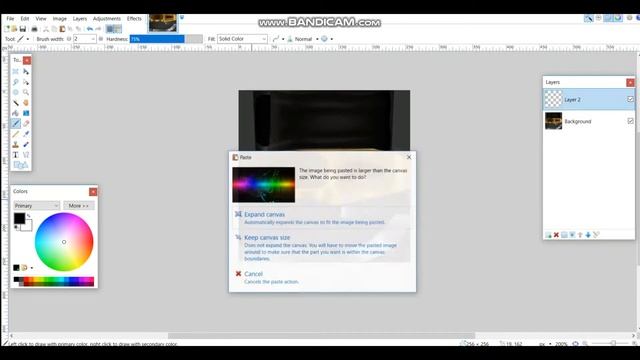
Task: Toggle visibility checkbox of Layer 2
Action: pos(630,99)
